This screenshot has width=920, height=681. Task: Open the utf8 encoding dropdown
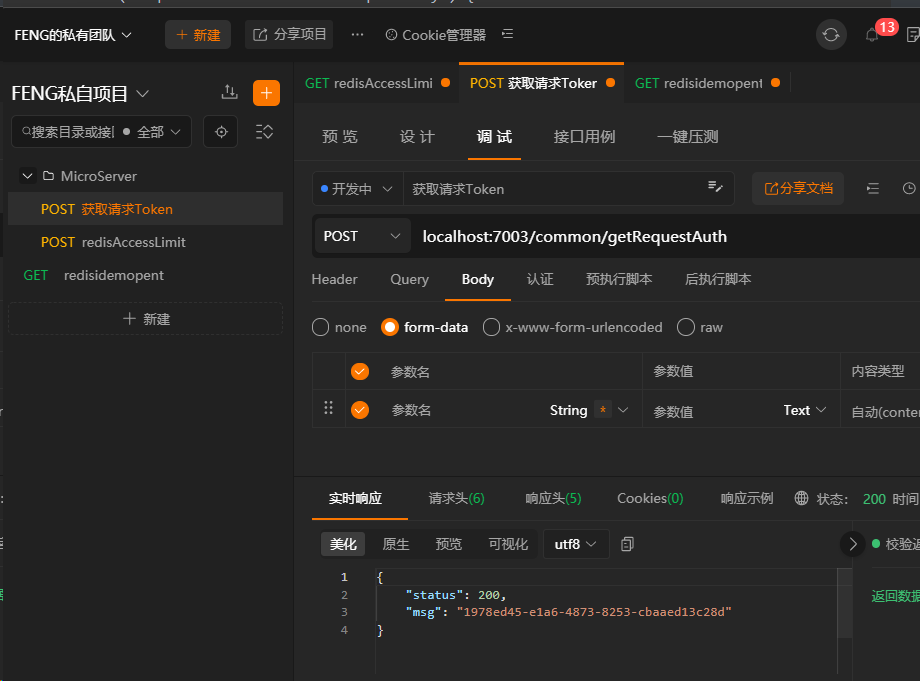click(x=575, y=544)
